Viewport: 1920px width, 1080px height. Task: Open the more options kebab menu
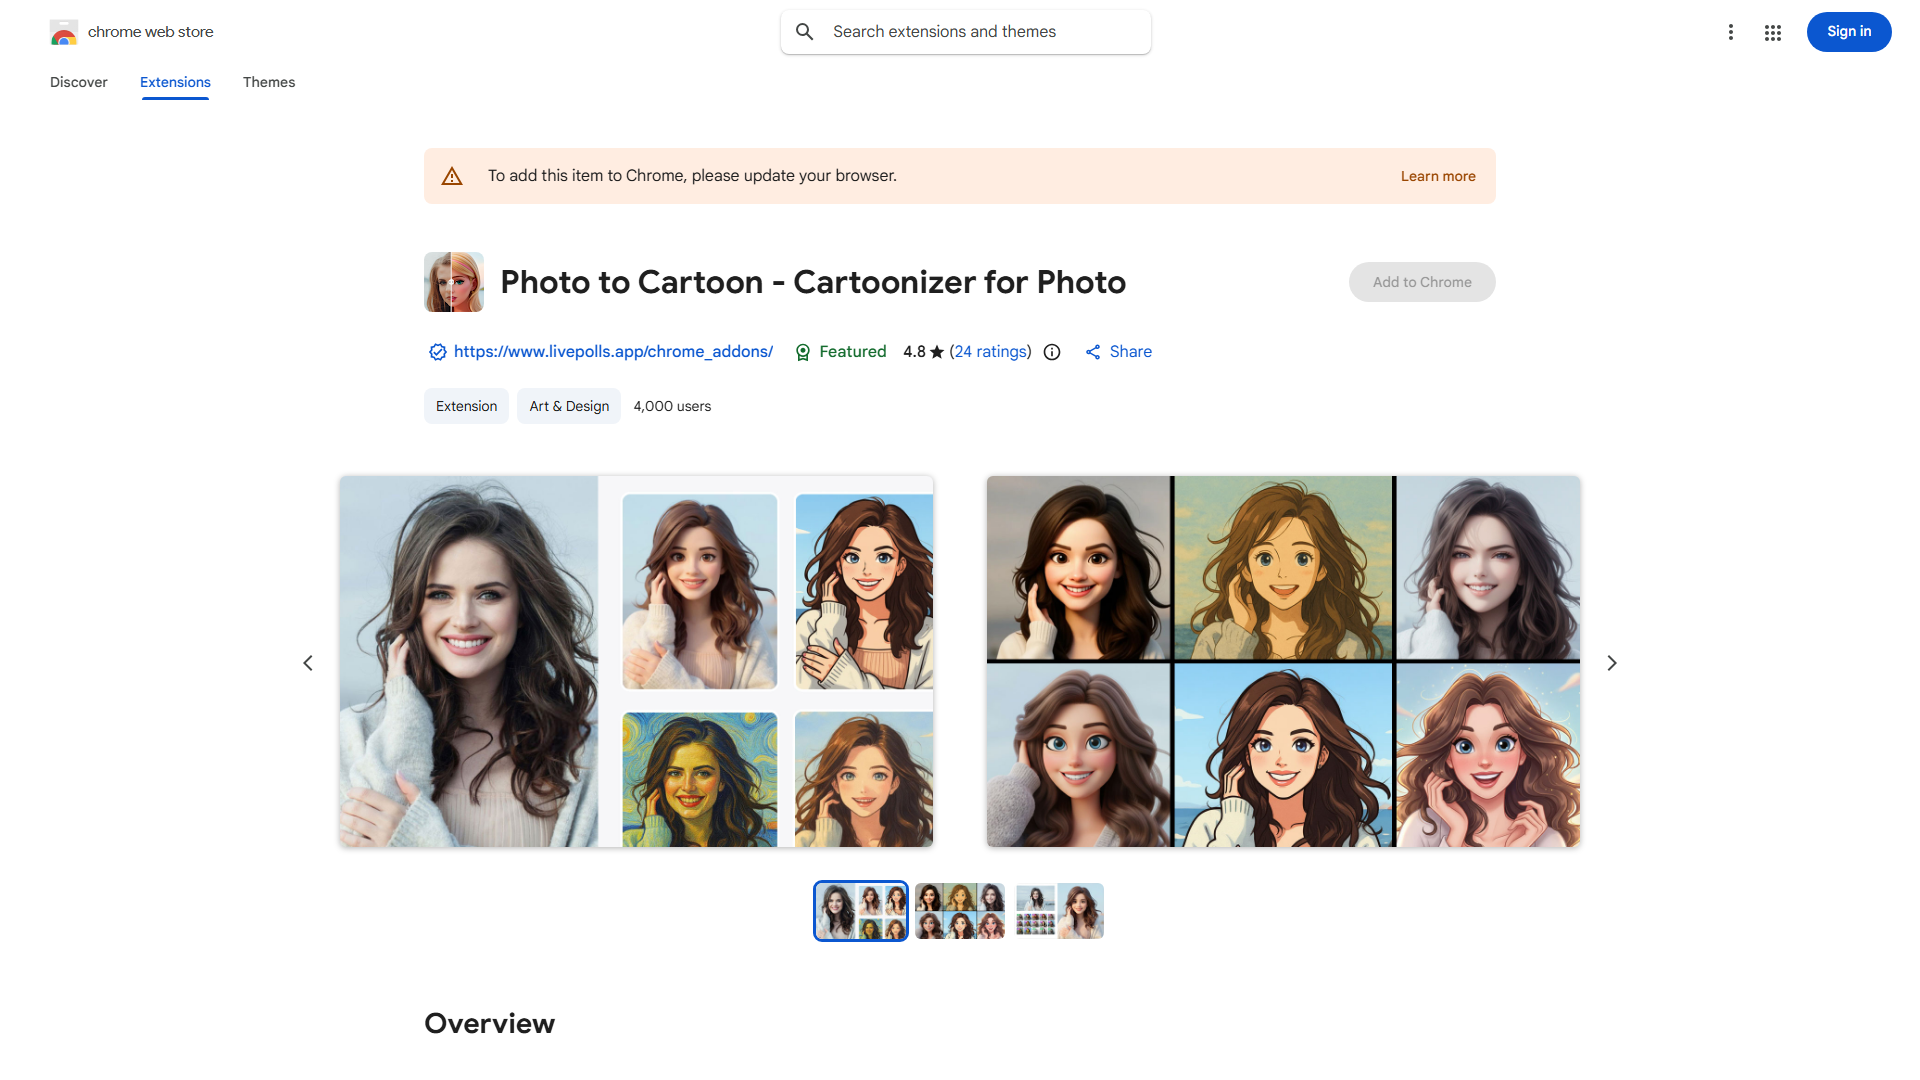point(1731,32)
